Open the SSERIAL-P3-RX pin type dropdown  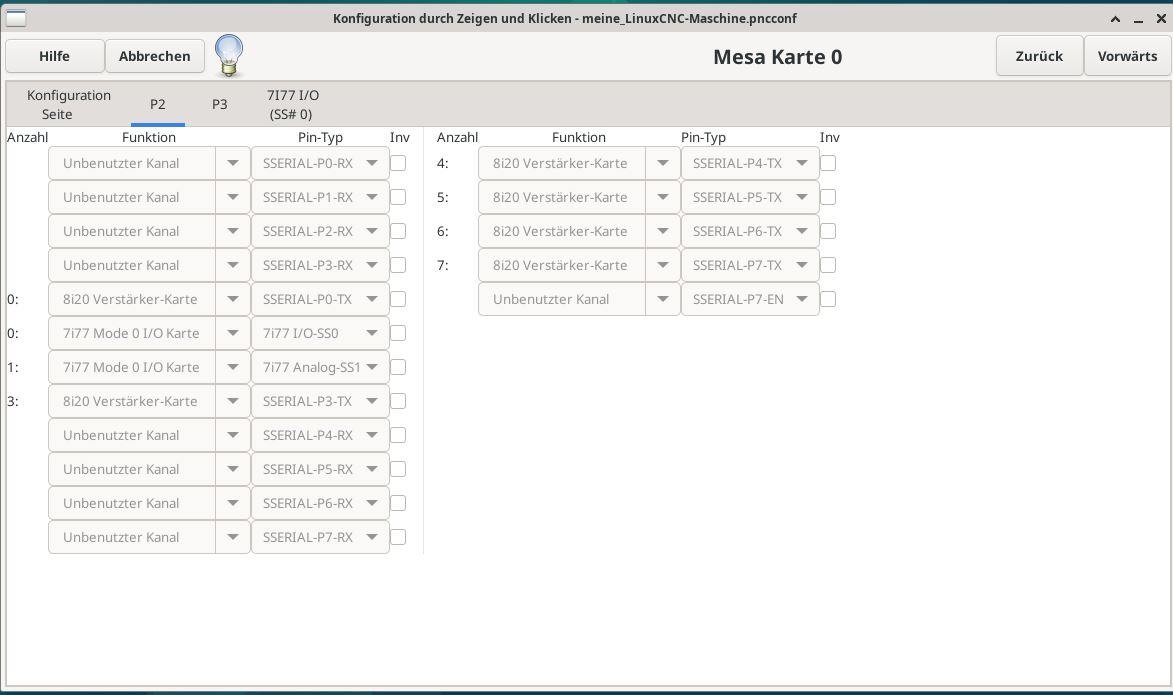point(320,265)
